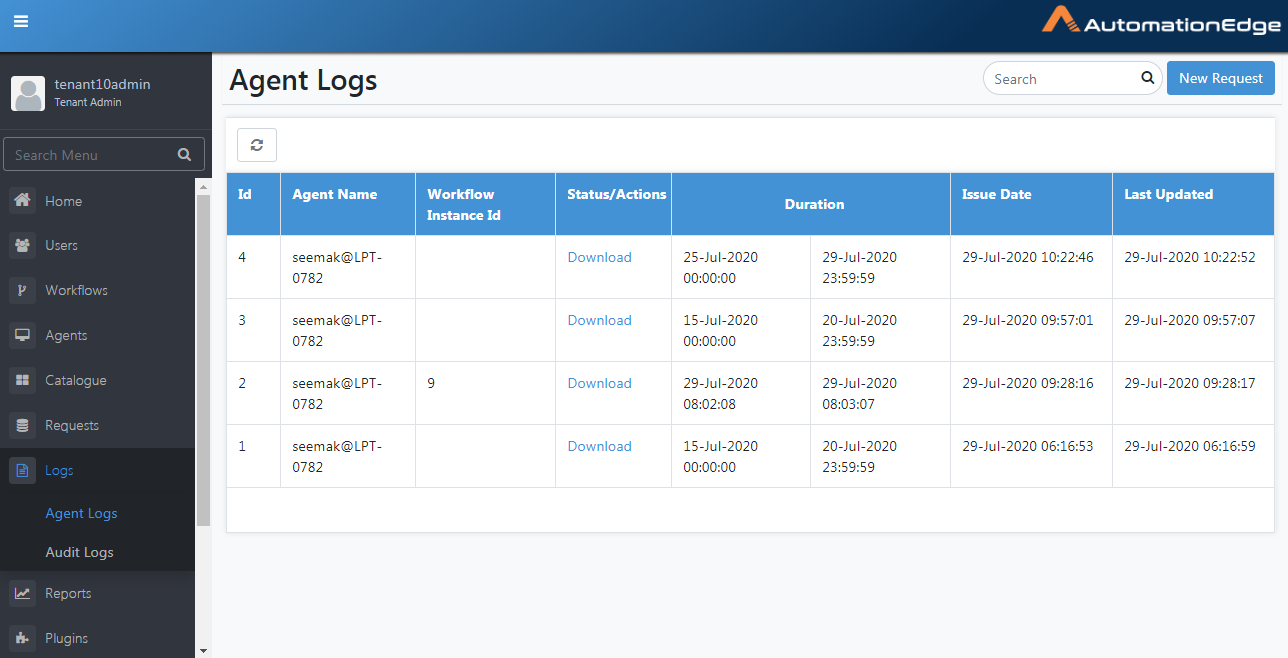Click the Issue Date column header
Image resolution: width=1288 pixels, height=658 pixels.
[1031, 204]
